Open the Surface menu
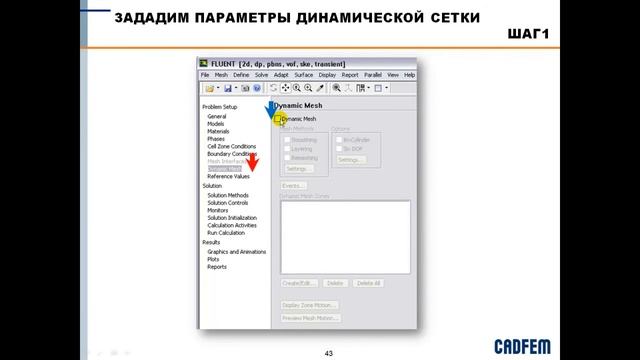640x360 pixels. (x=304, y=75)
